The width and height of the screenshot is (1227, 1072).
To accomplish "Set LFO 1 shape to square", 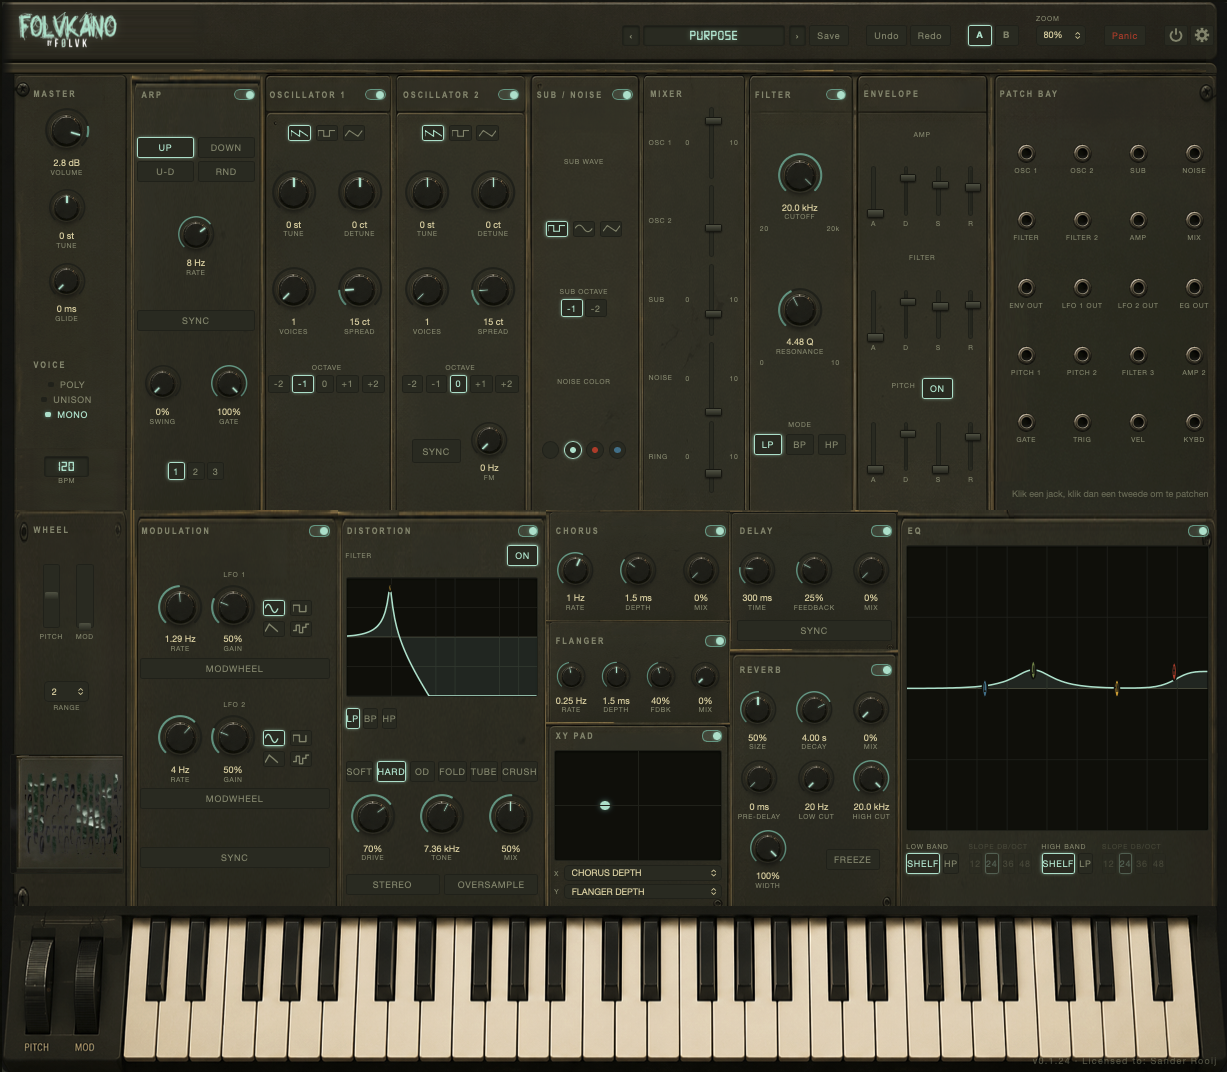I will pos(300,608).
